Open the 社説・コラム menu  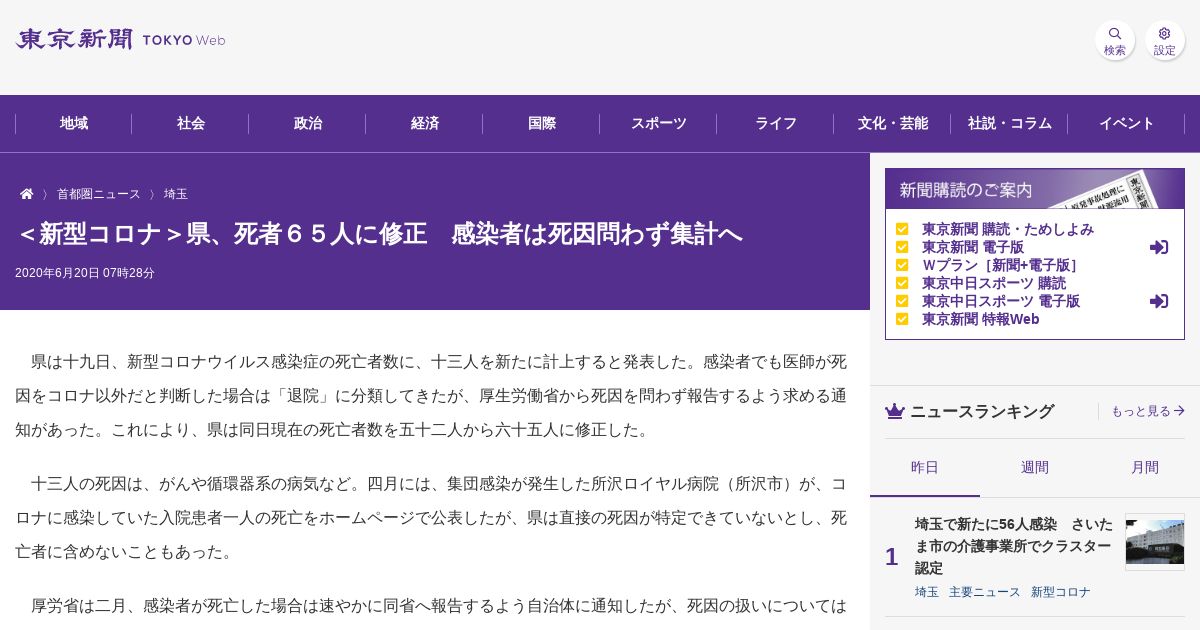click(1010, 124)
